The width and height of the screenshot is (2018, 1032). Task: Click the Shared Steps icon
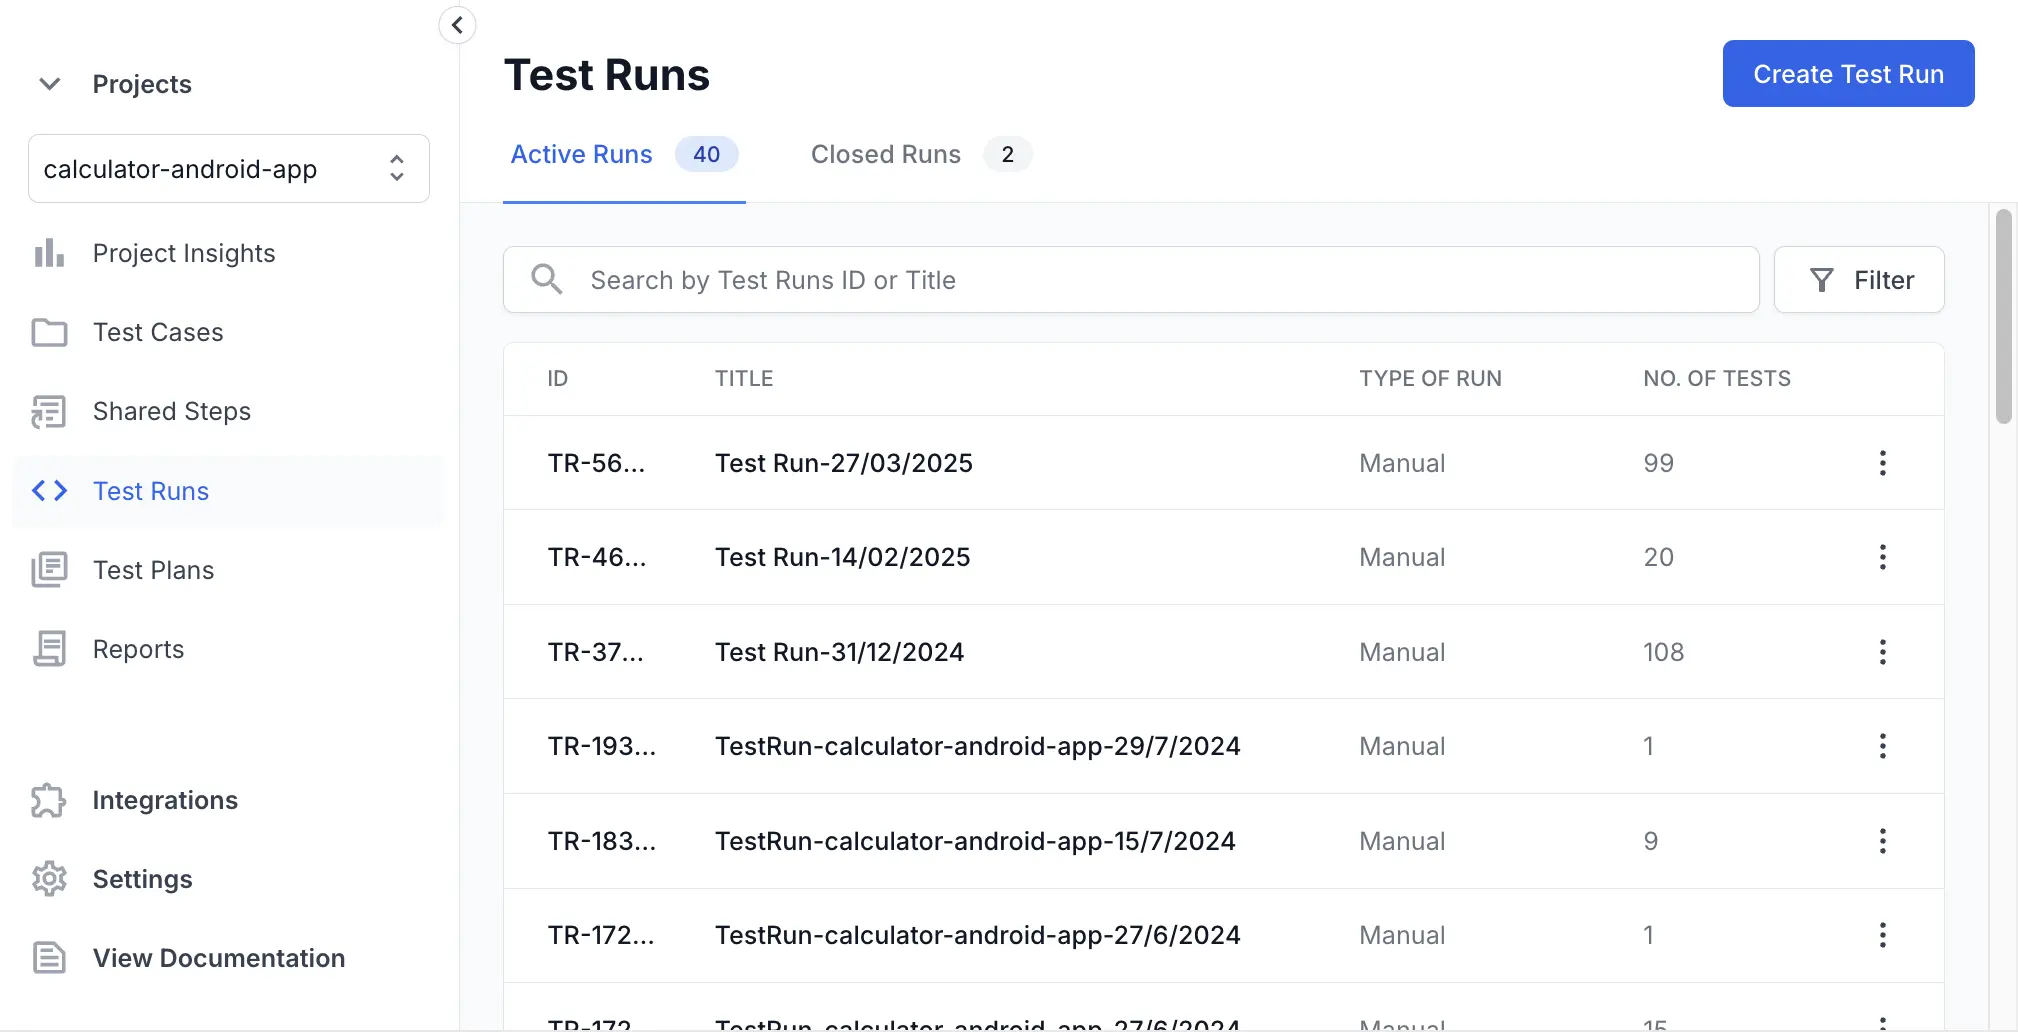(x=49, y=411)
